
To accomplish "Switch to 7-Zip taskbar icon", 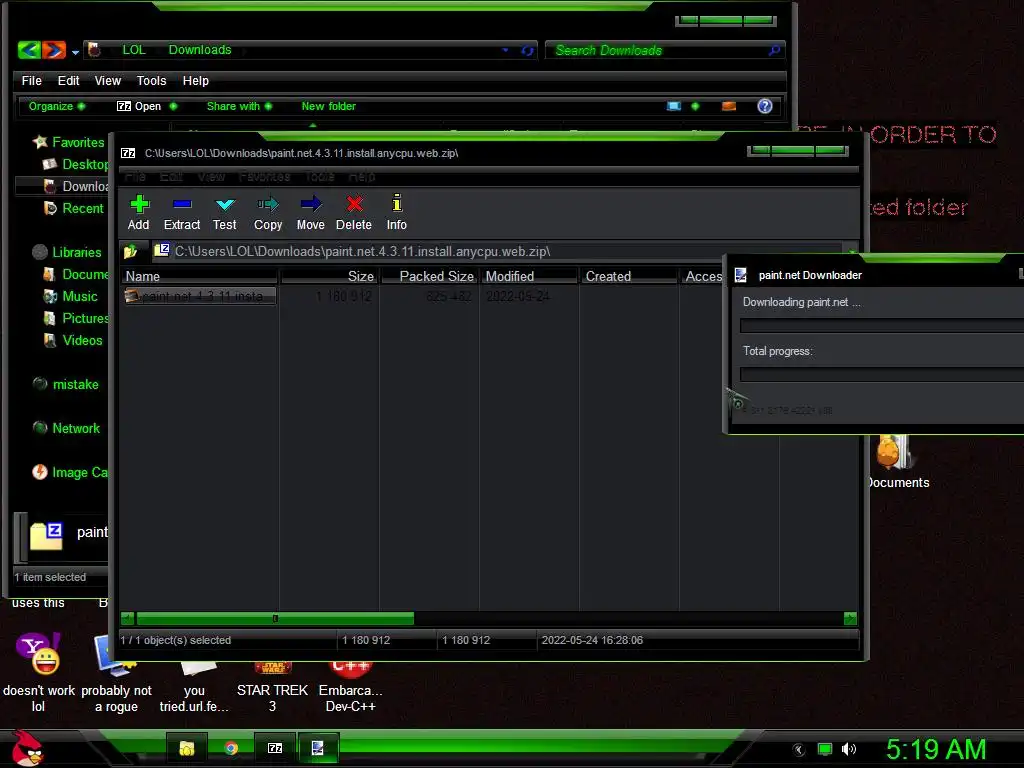I will coord(275,748).
